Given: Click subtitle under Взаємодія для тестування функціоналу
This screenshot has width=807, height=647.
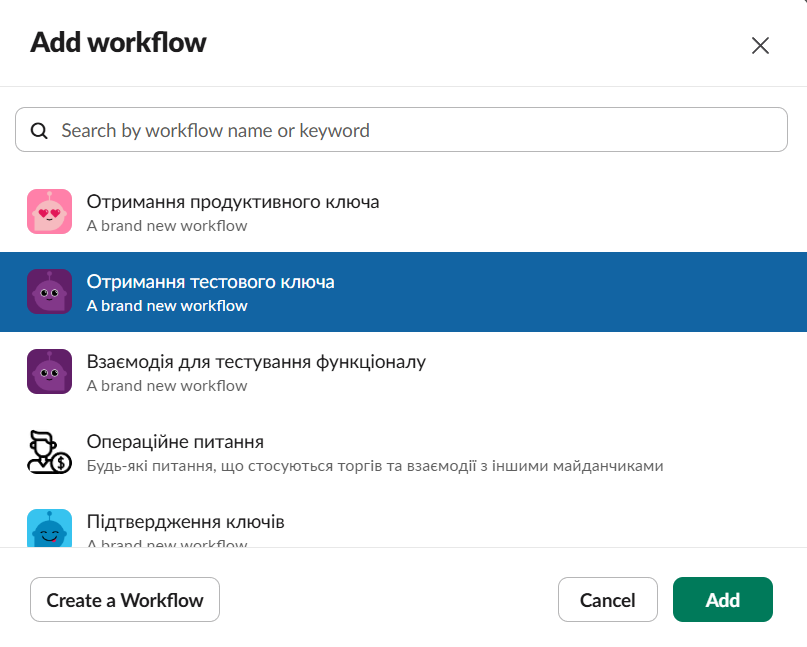Looking at the screenshot, I should click(x=167, y=386).
